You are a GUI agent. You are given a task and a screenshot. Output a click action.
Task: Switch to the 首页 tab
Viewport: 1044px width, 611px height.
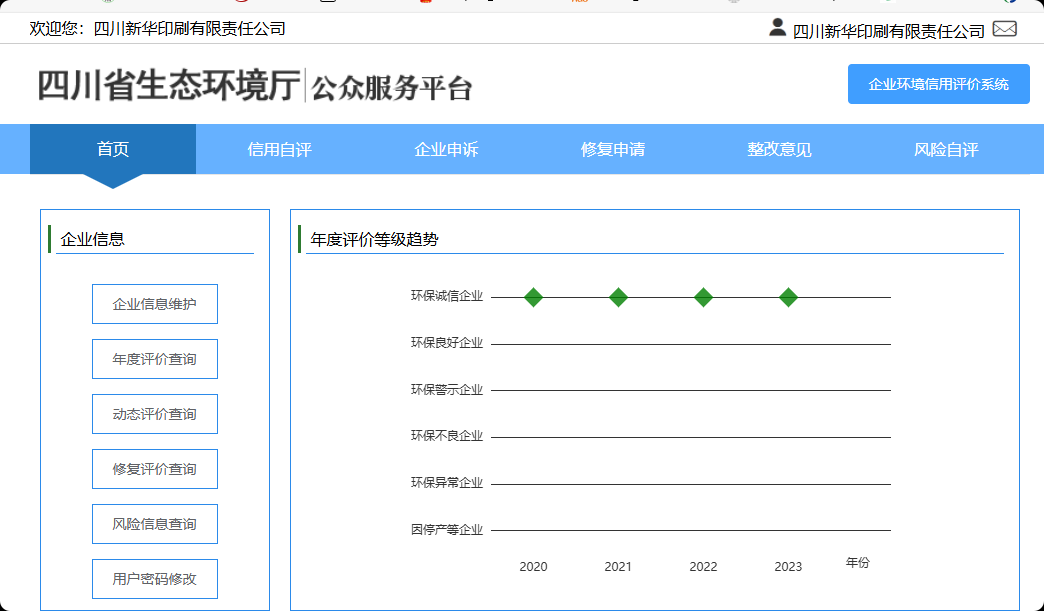tap(113, 150)
